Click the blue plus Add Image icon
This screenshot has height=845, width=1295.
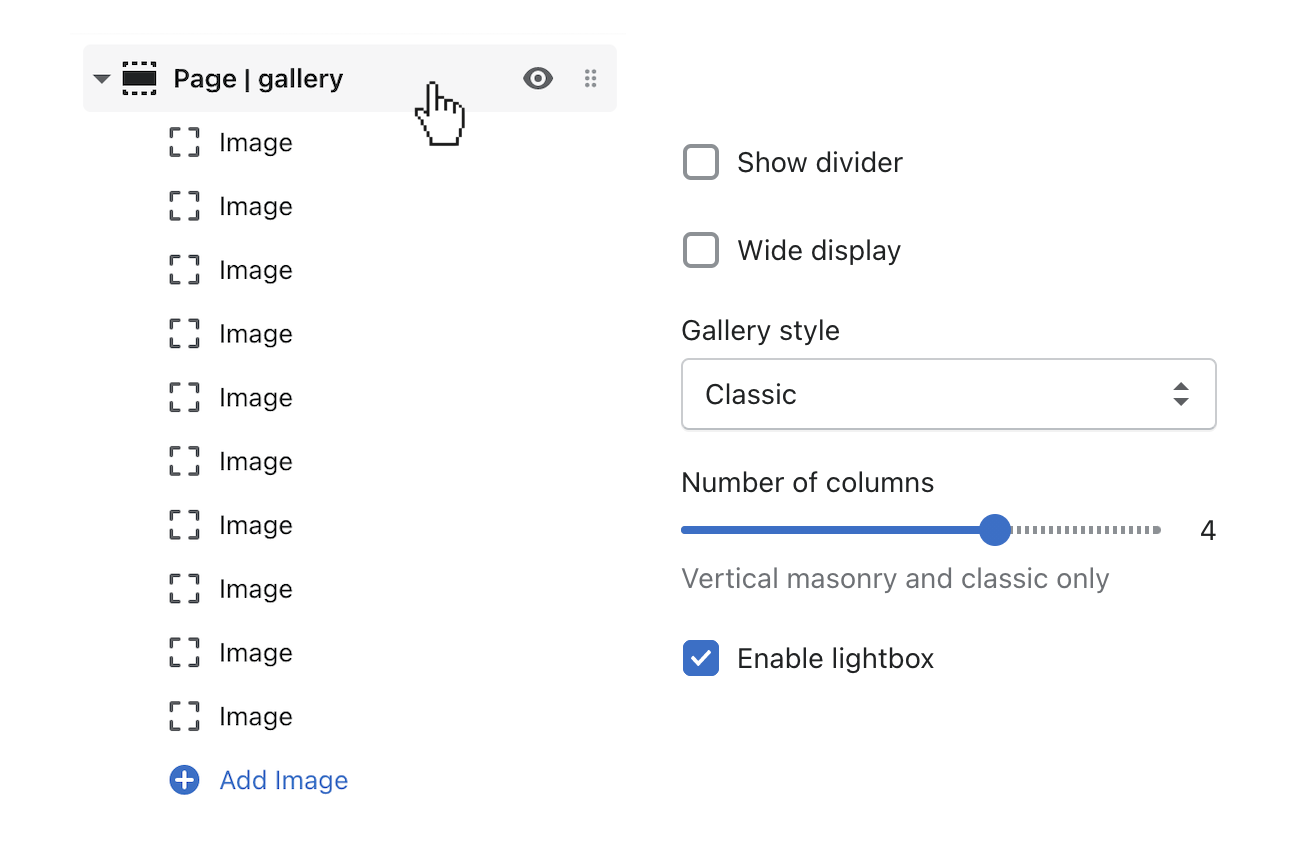[185, 780]
